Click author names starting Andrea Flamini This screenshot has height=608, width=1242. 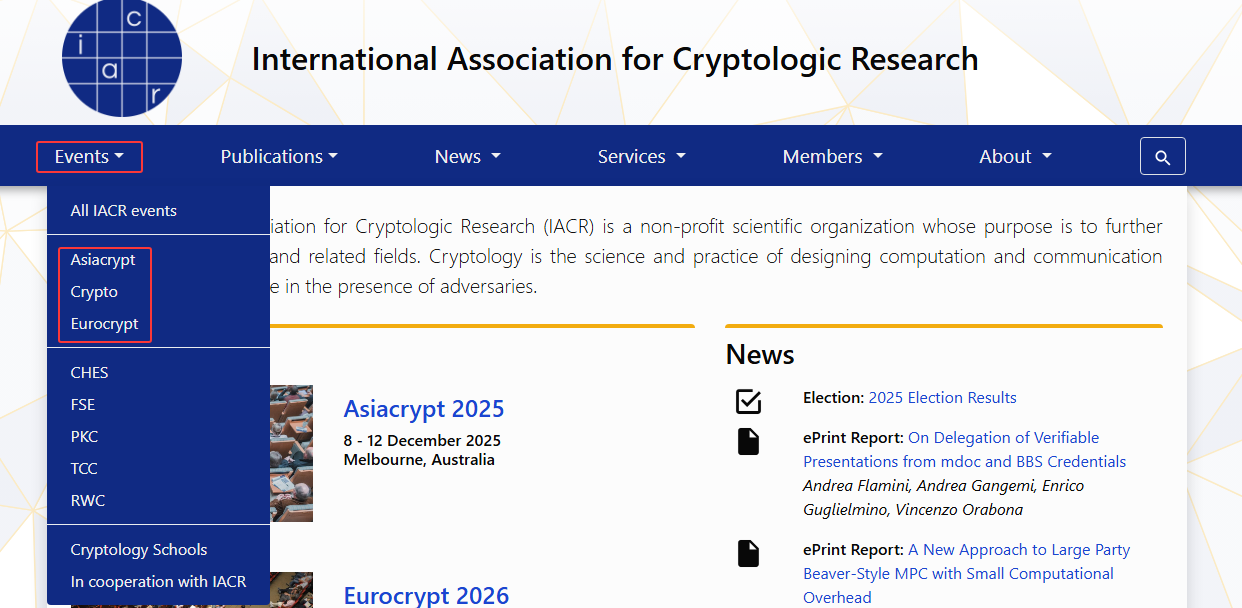(943, 498)
